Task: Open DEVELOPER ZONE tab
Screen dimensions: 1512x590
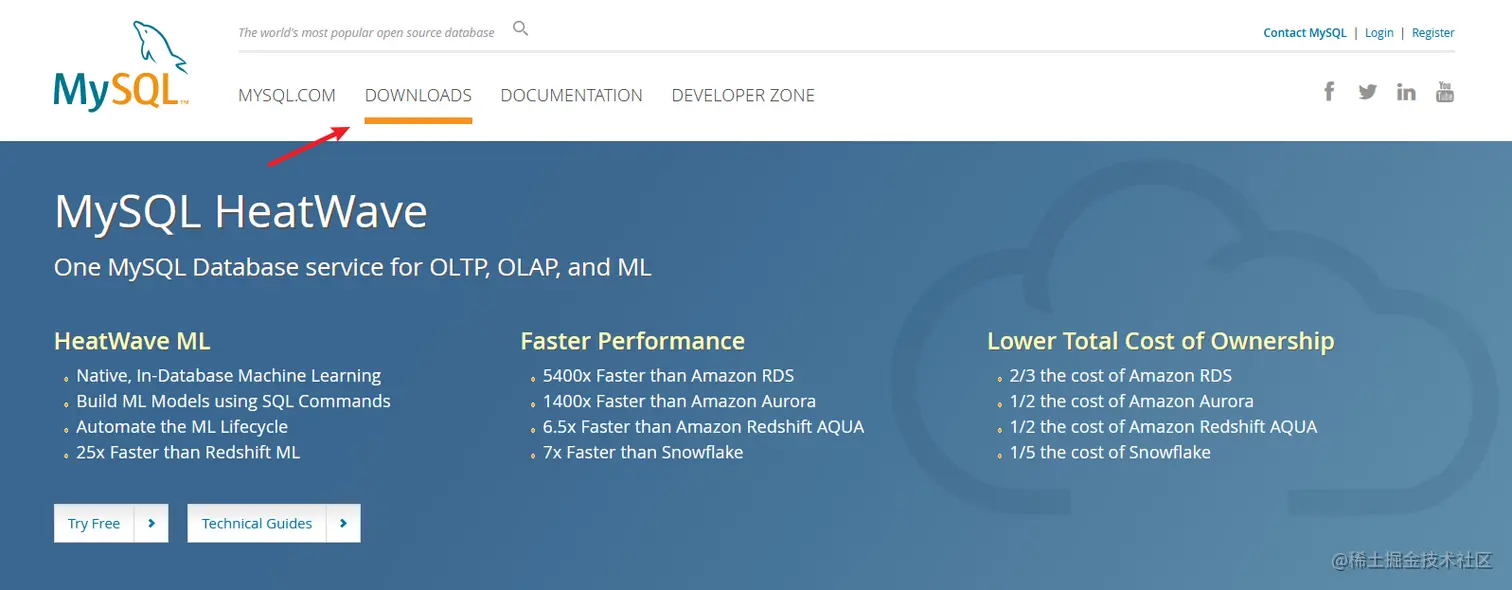Action: click(743, 96)
